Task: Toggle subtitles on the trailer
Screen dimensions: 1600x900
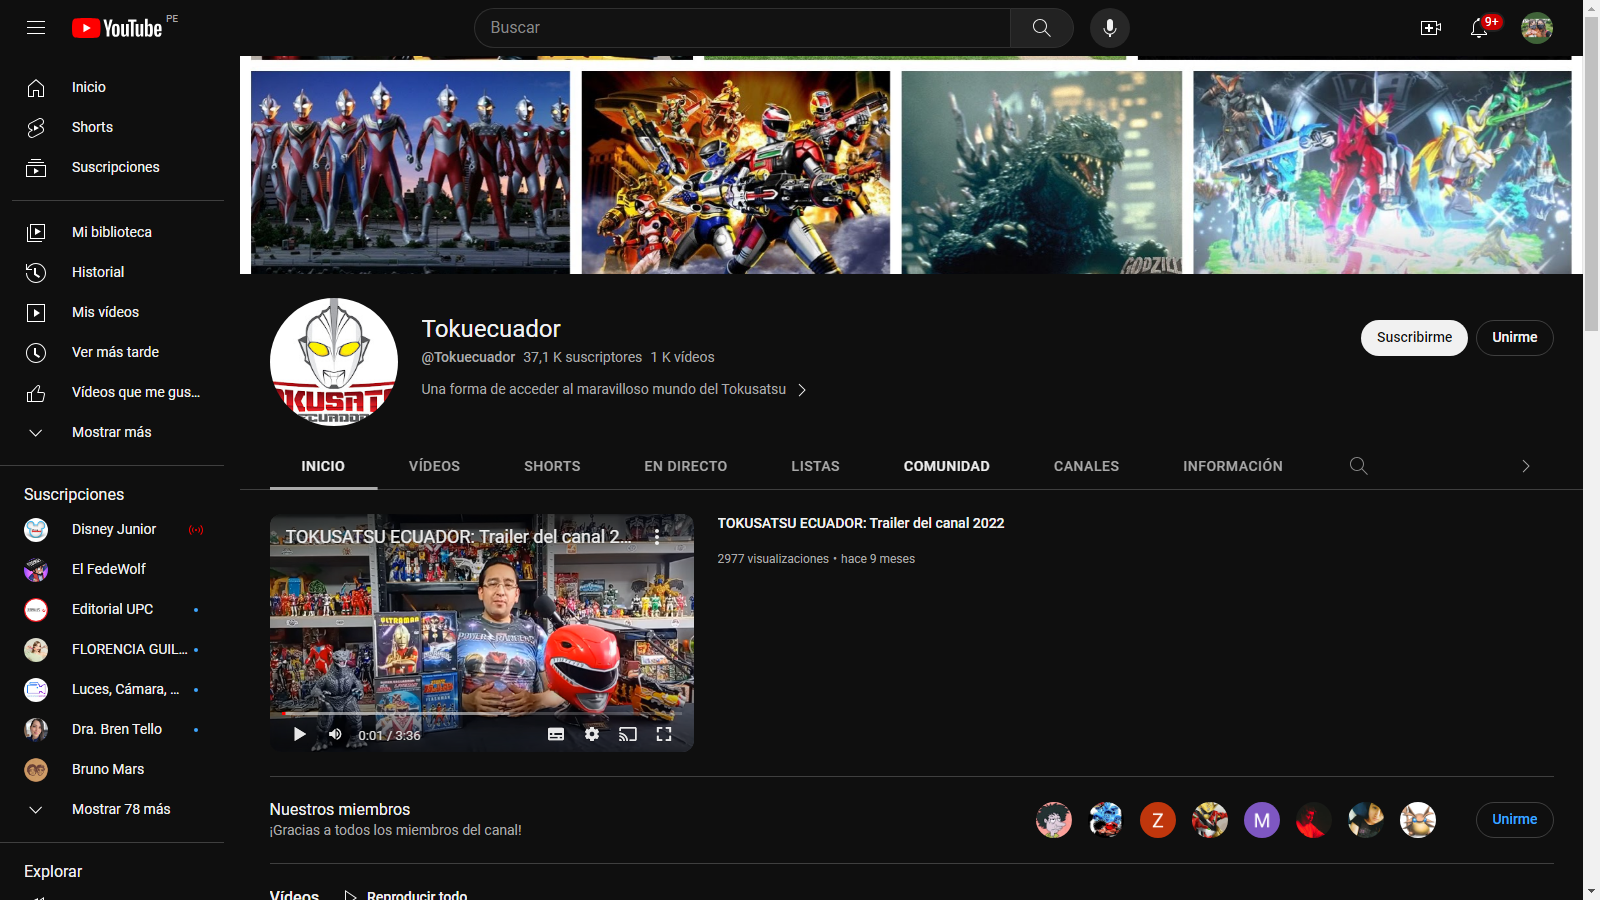Action: tap(556, 734)
